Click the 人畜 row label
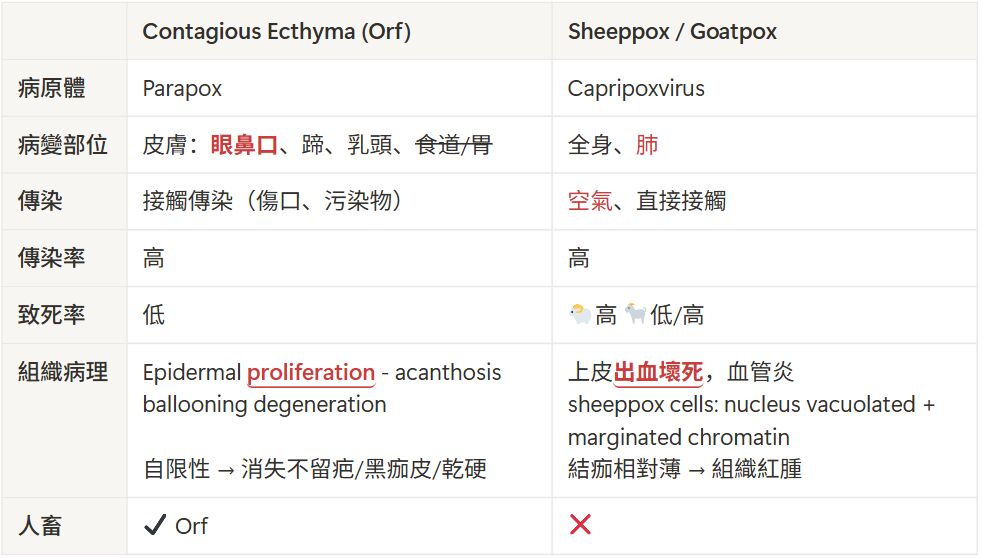This screenshot has width=982, height=558. click(x=40, y=525)
